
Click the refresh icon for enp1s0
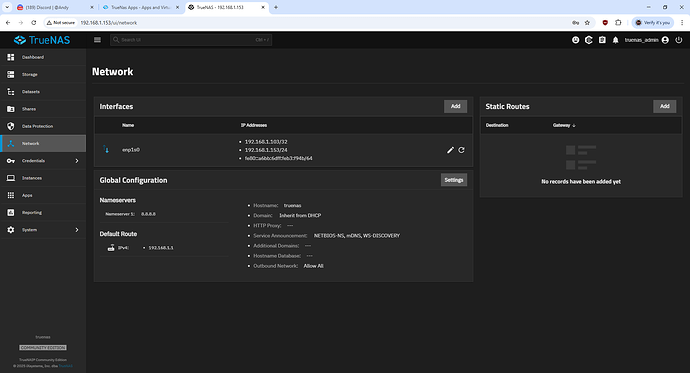[x=461, y=150]
